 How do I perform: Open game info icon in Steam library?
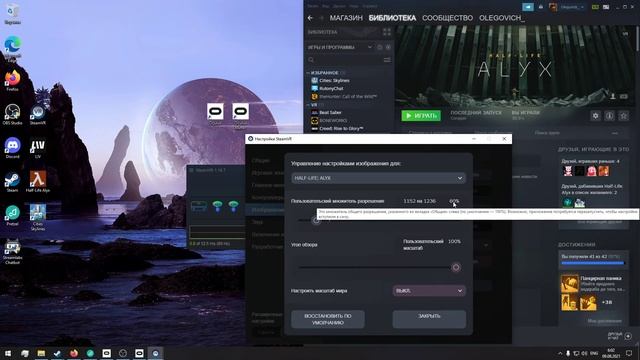pyautogui.click(x=609, y=116)
